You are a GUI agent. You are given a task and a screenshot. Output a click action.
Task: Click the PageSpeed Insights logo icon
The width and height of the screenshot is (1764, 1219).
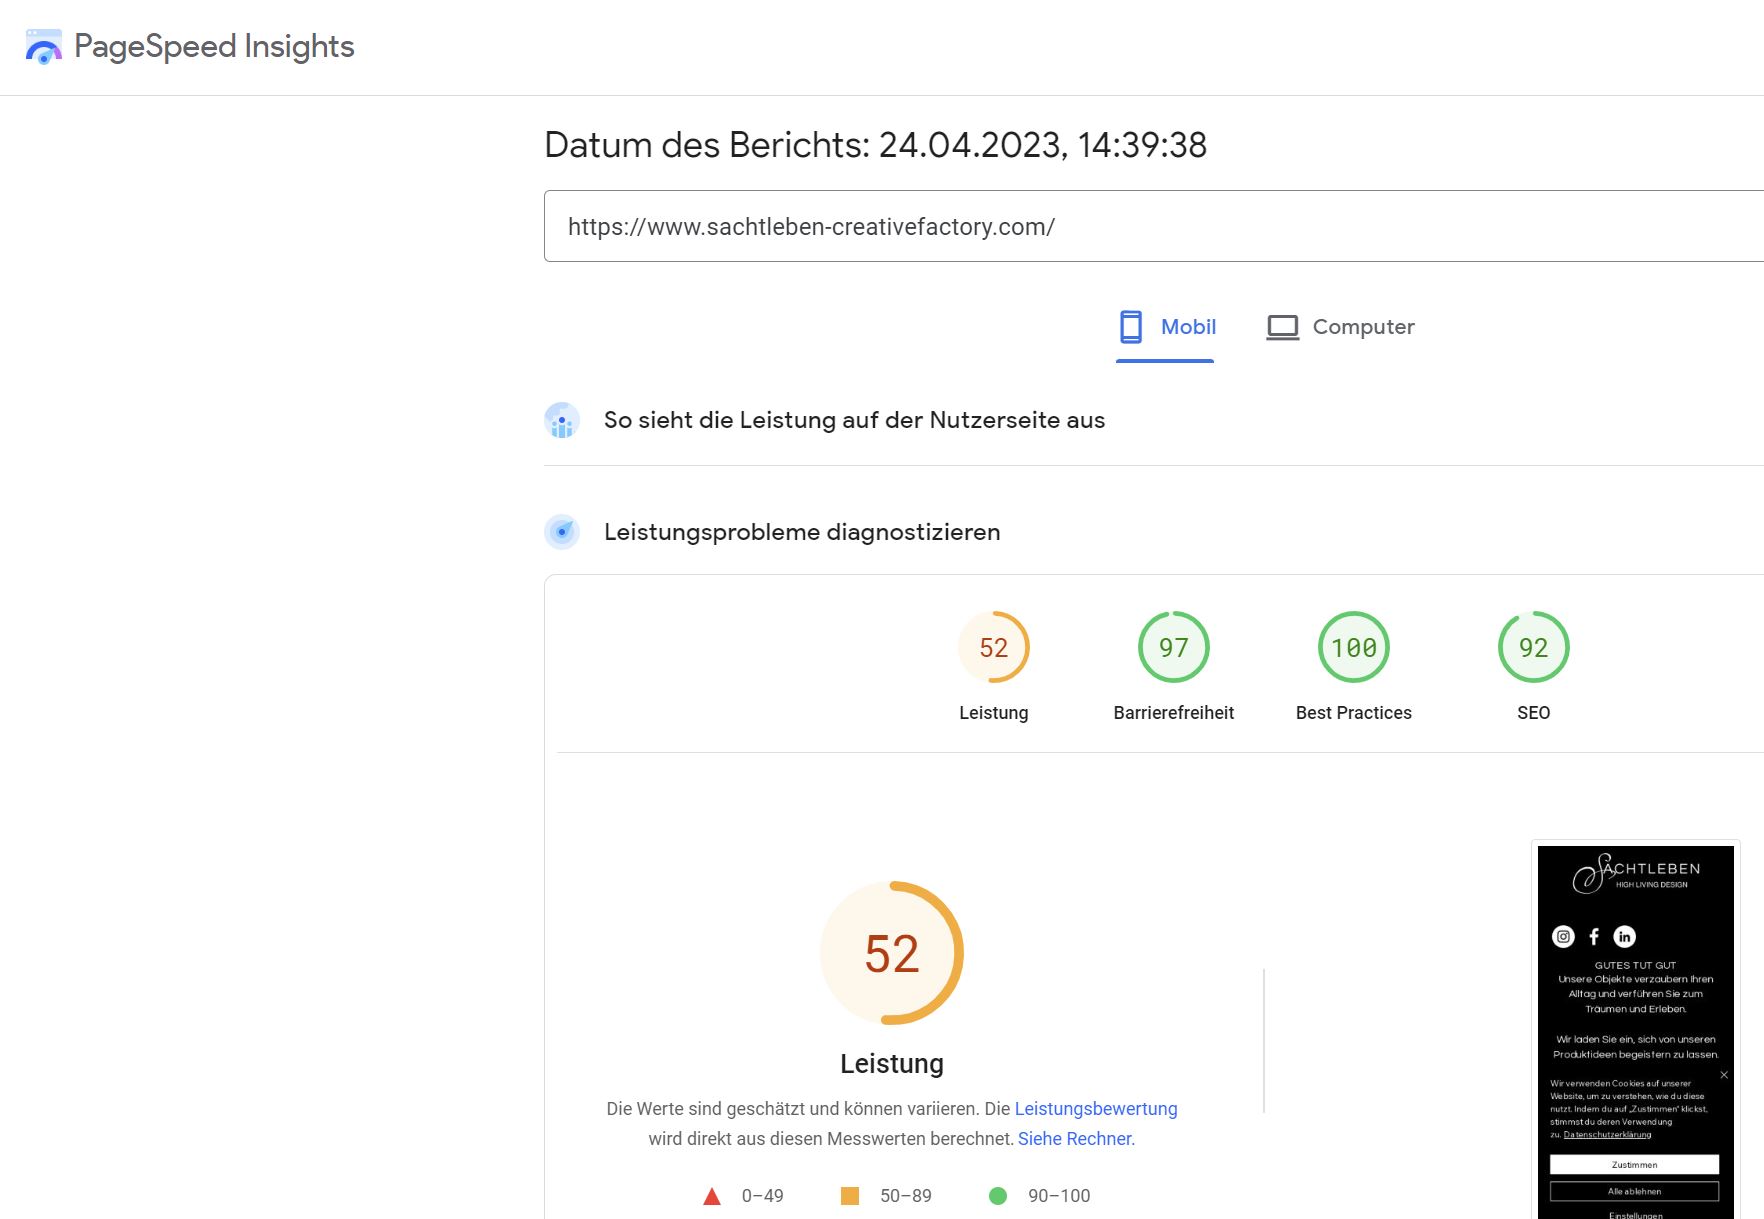point(43,47)
